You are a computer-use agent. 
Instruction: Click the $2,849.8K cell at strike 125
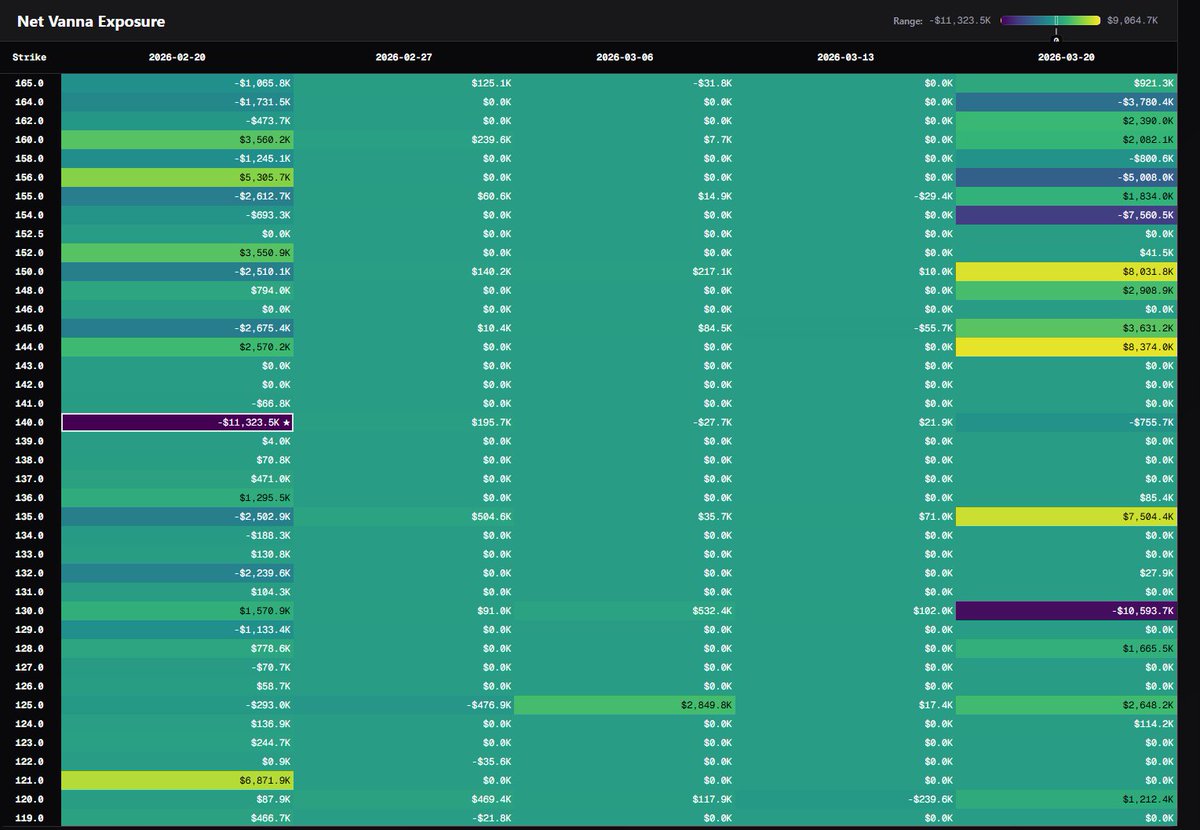click(628, 704)
